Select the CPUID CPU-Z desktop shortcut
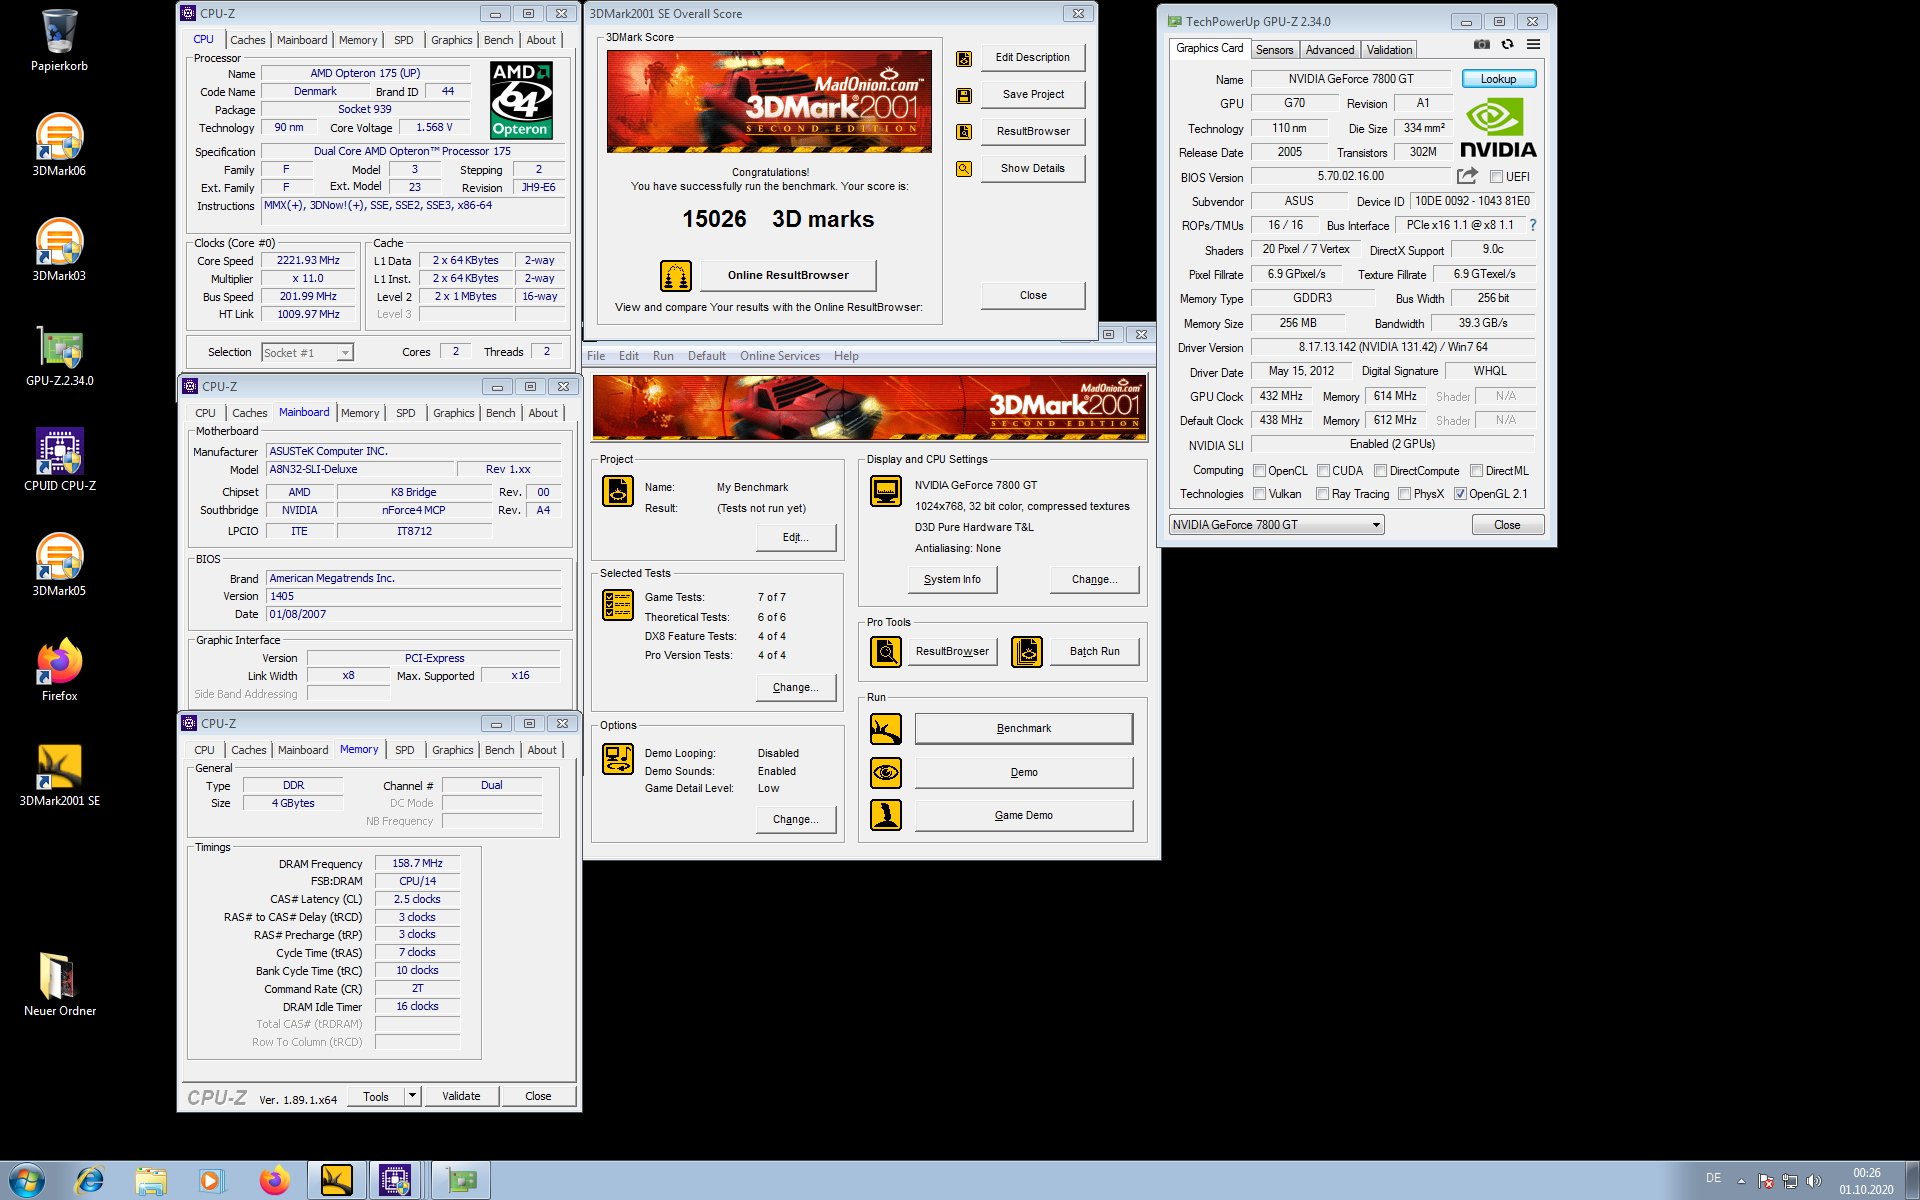Image resolution: width=1920 pixels, height=1200 pixels. [x=59, y=460]
